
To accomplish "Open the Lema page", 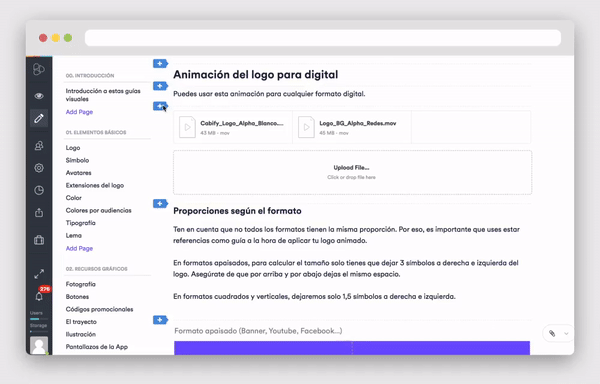I will point(73,236).
